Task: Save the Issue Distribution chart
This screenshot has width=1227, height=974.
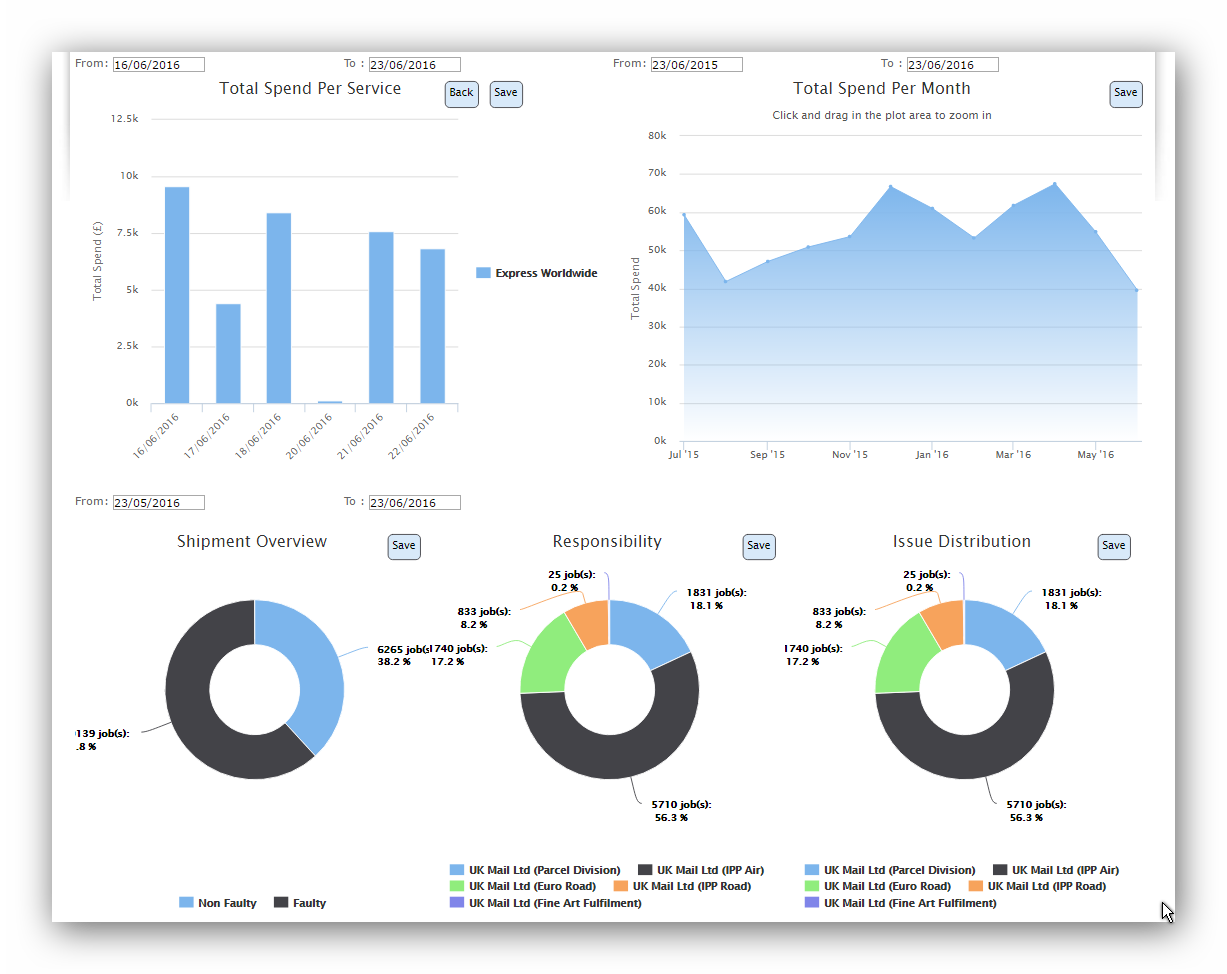Action: (x=1113, y=547)
